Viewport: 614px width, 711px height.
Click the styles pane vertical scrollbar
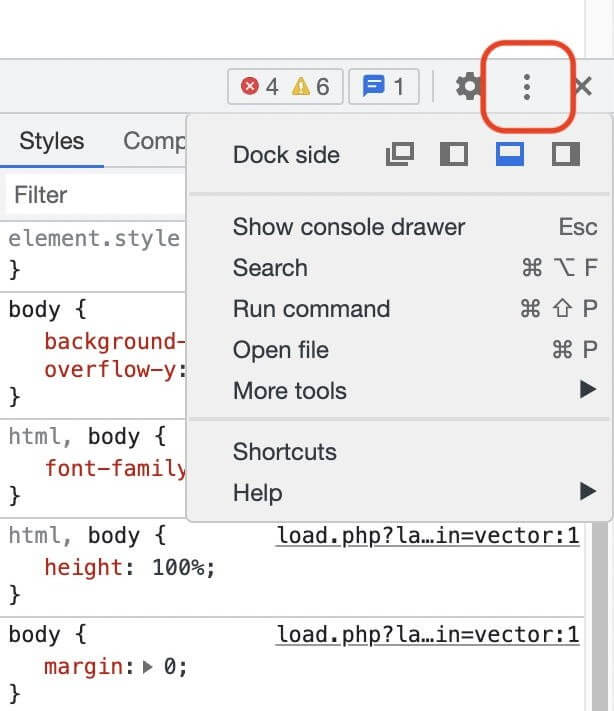click(x=599, y=617)
